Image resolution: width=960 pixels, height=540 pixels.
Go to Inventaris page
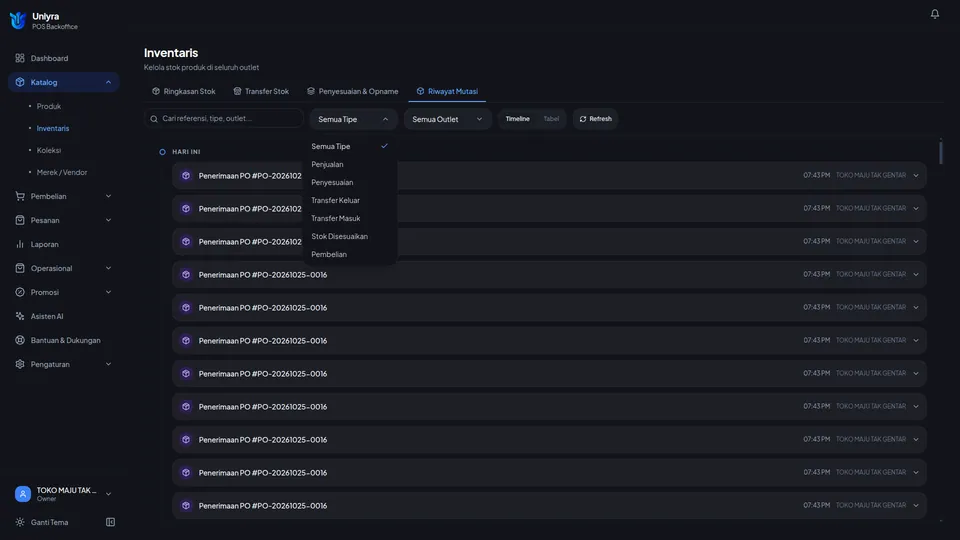[53, 128]
